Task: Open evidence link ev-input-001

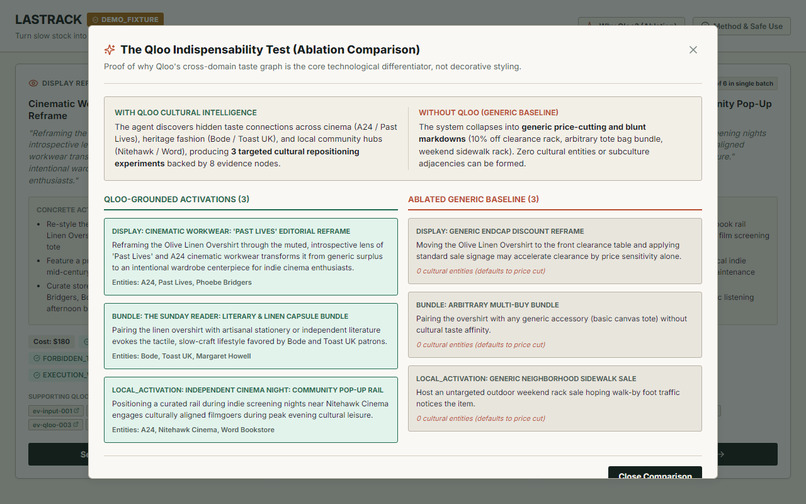Action: pyautogui.click(x=56, y=411)
